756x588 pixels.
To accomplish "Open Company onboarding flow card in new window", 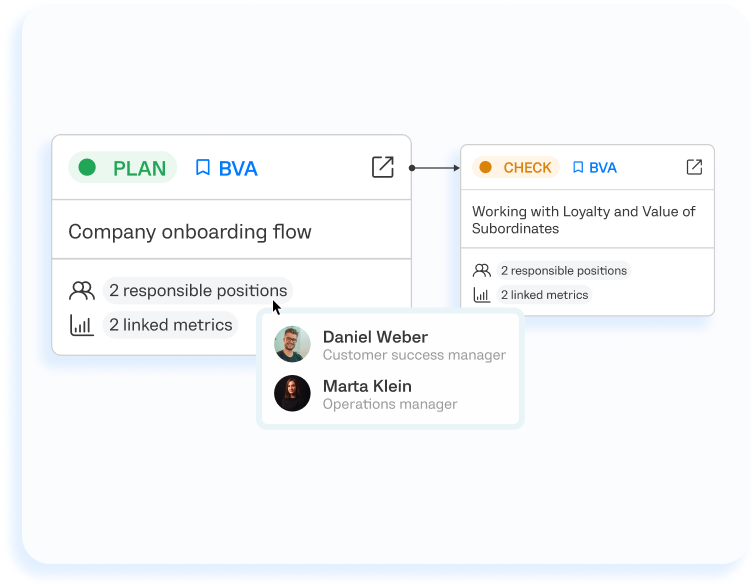I will pos(383,167).
